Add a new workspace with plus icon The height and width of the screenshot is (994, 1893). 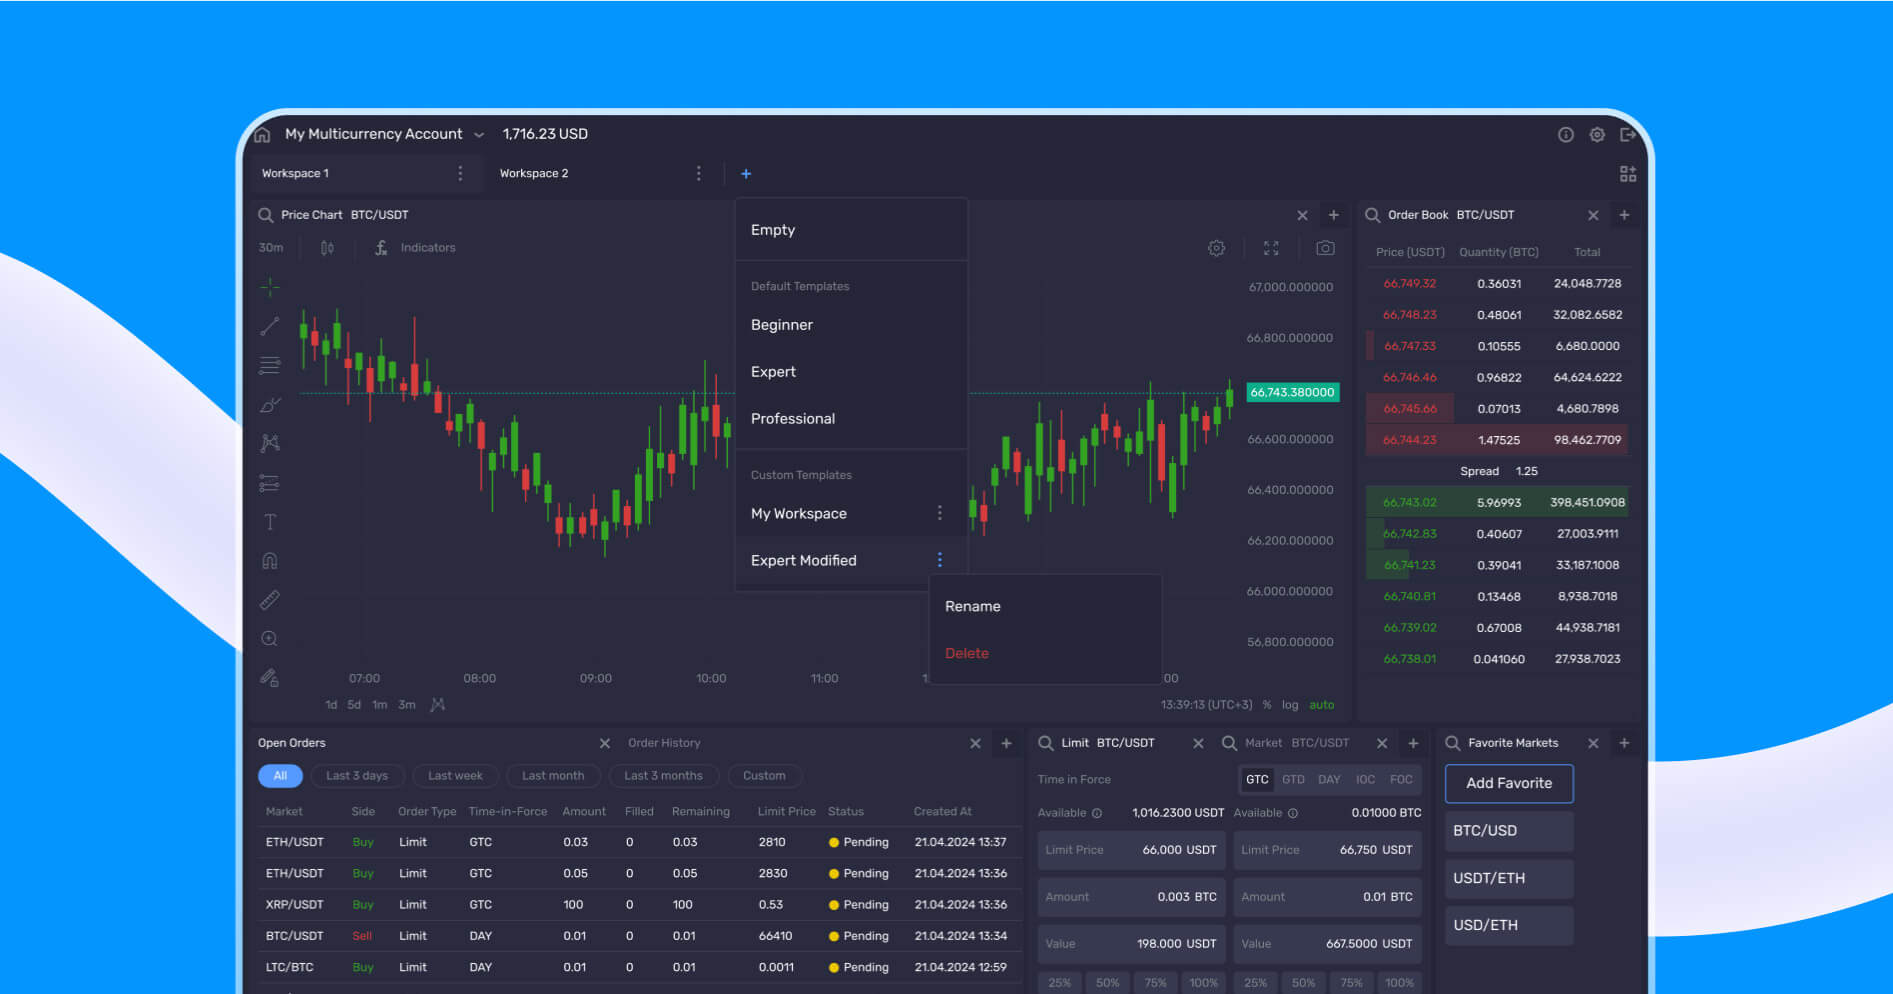coord(746,174)
